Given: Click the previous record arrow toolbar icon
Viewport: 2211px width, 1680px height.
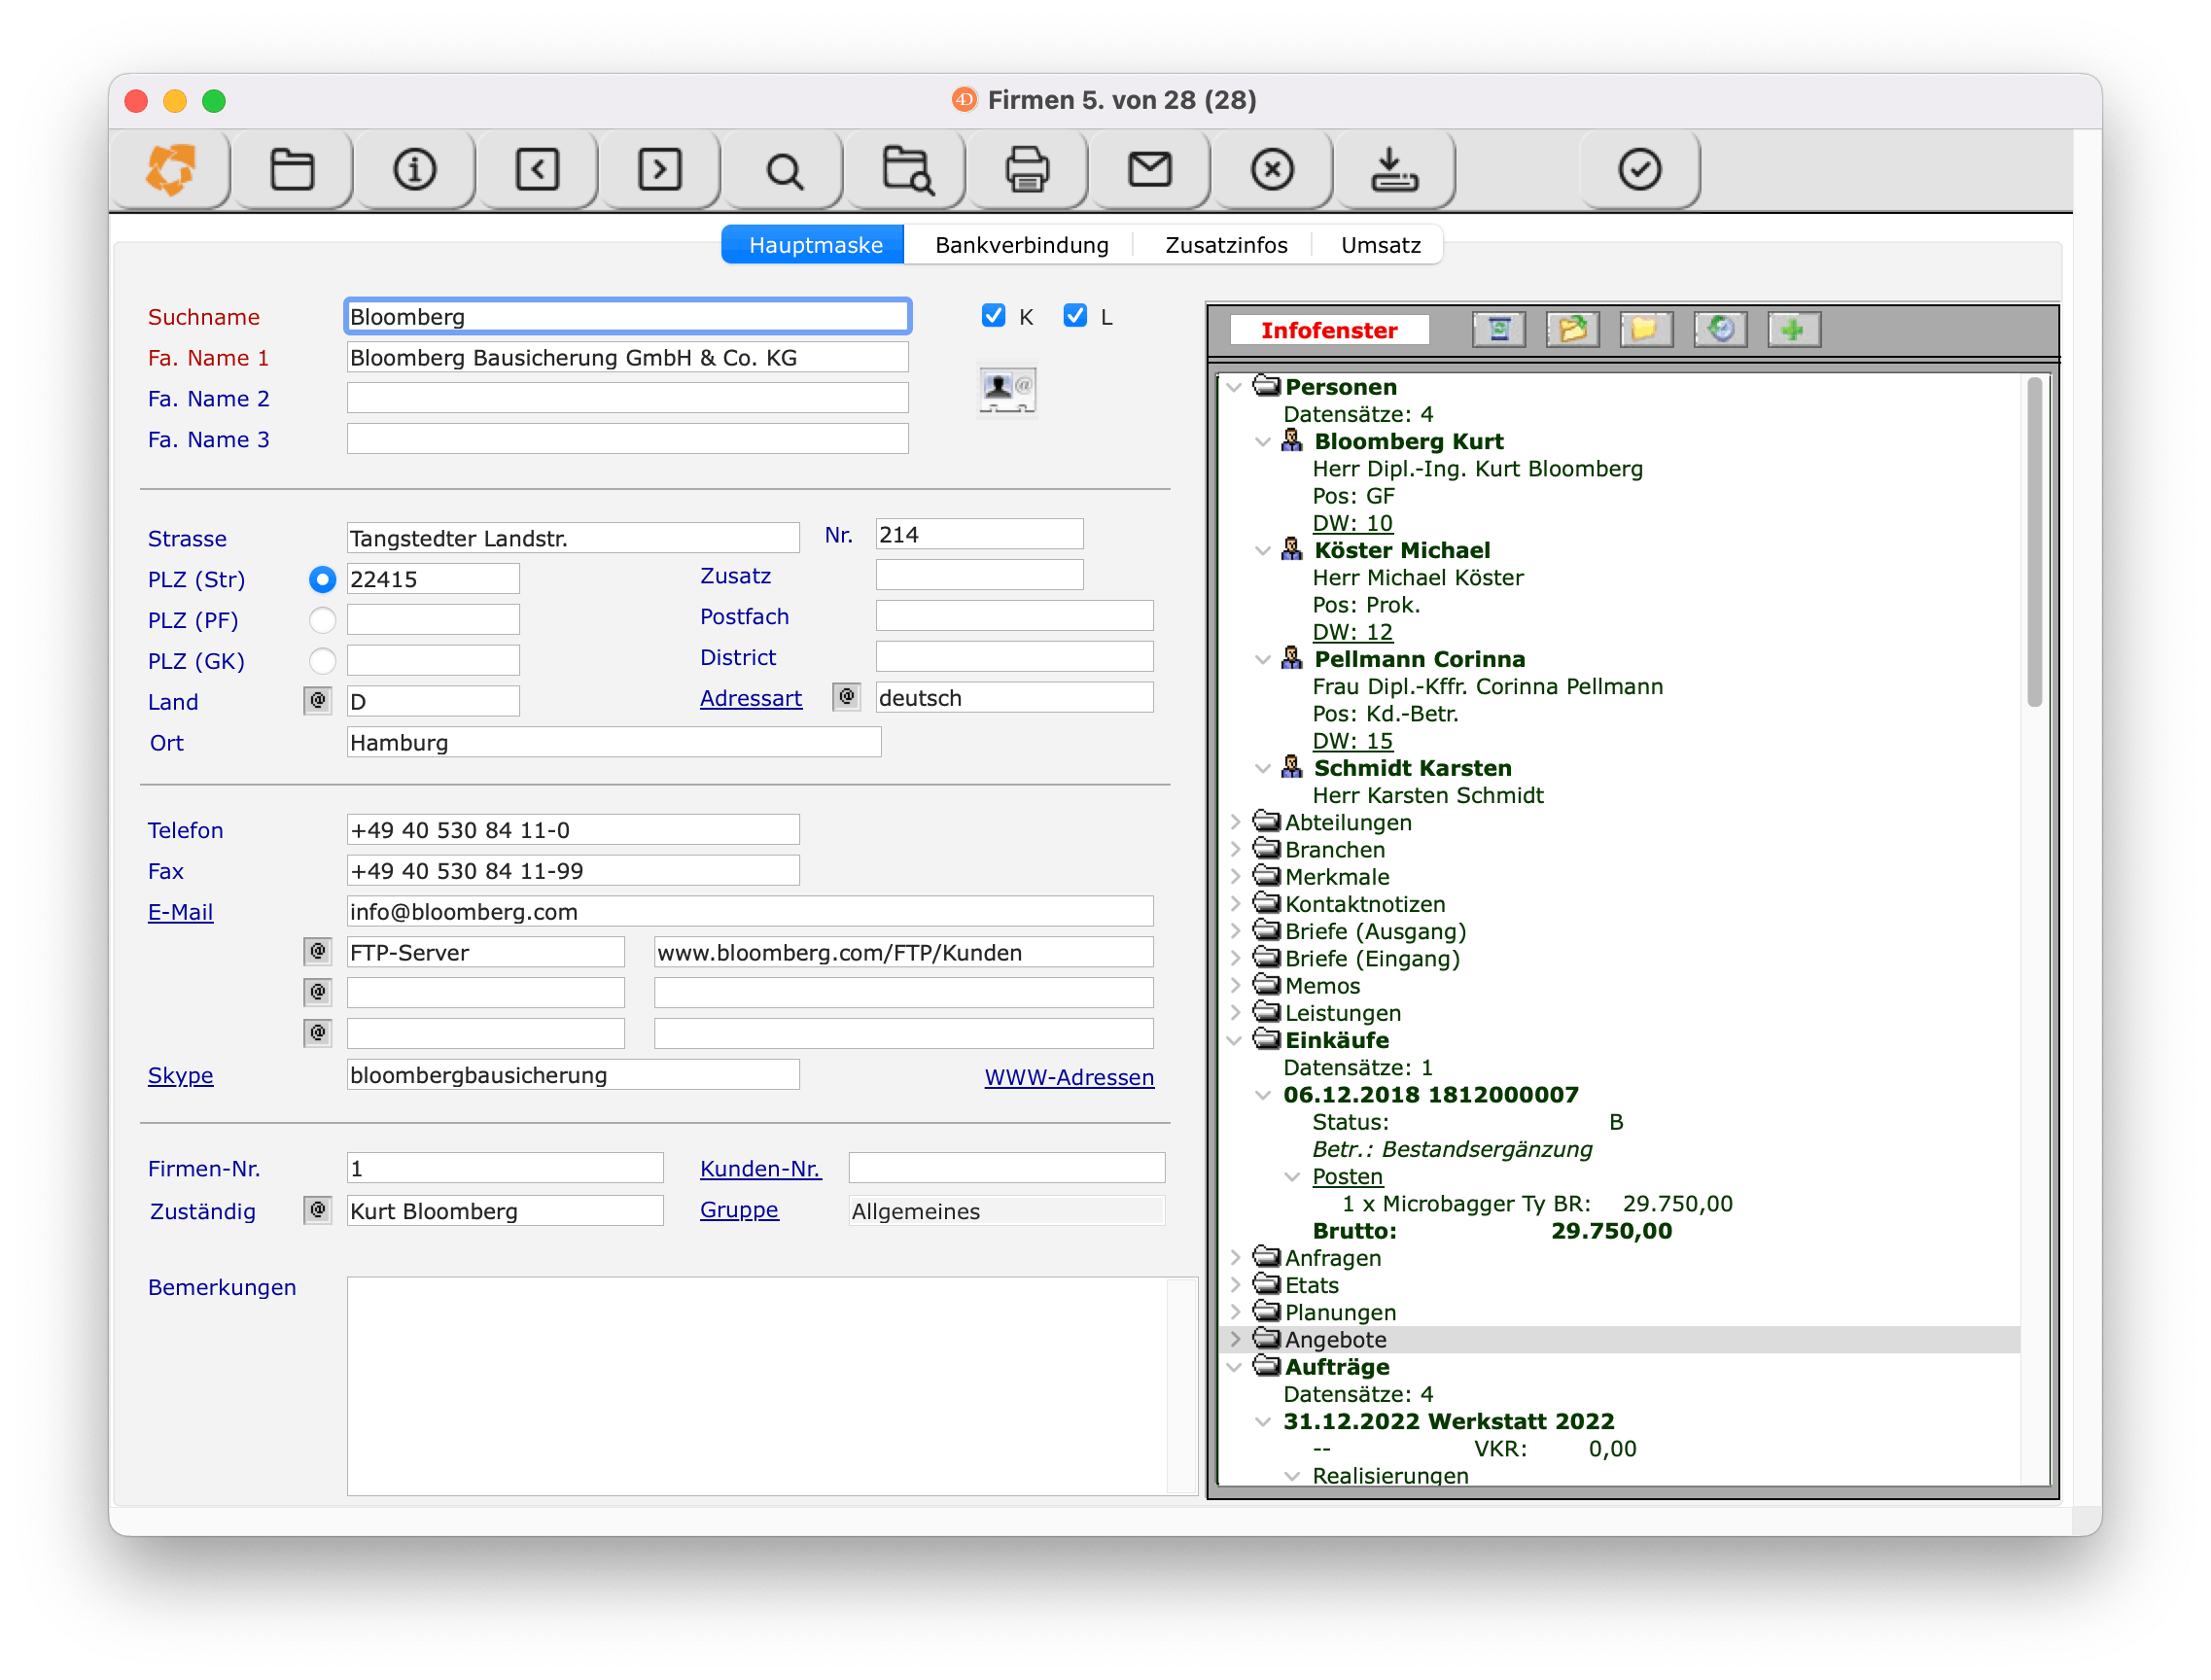Looking at the screenshot, I should [x=537, y=169].
